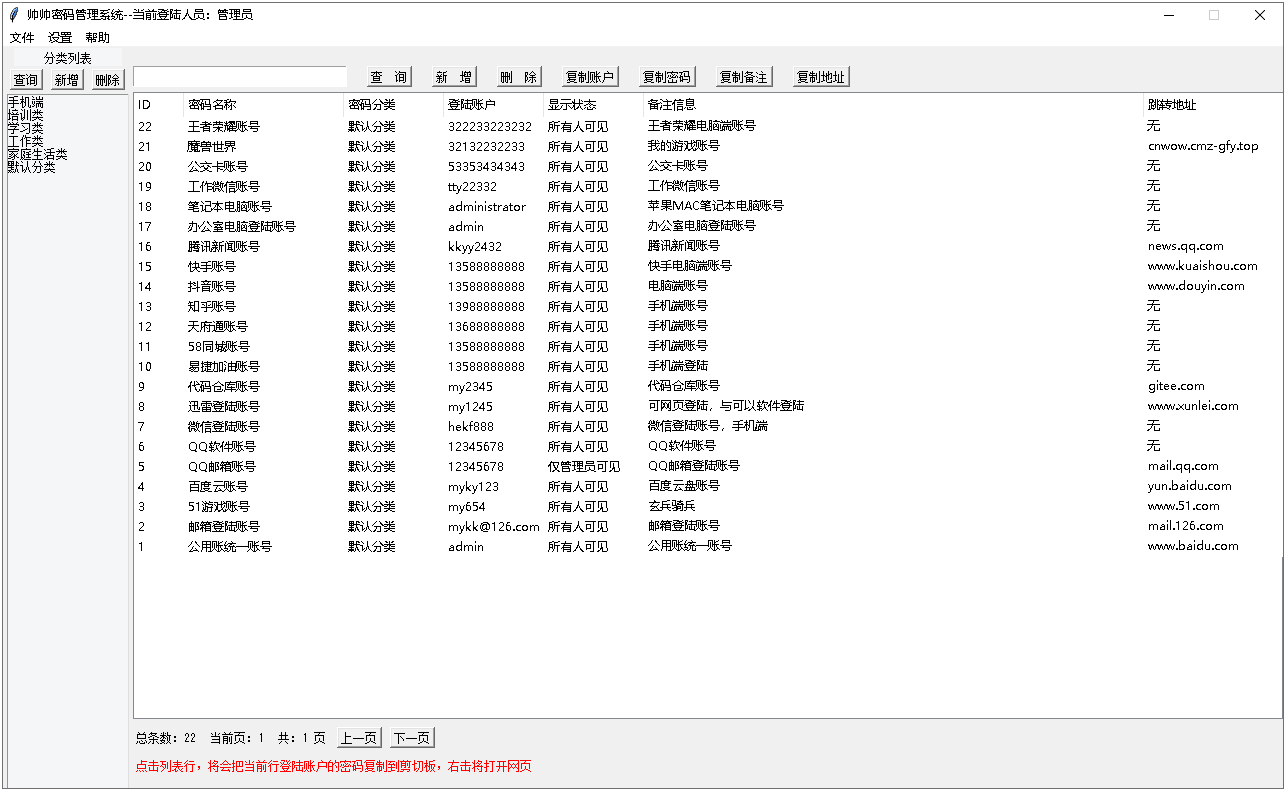Click the news.qq.com address cell
The image size is (1286, 792).
[x=1186, y=246]
